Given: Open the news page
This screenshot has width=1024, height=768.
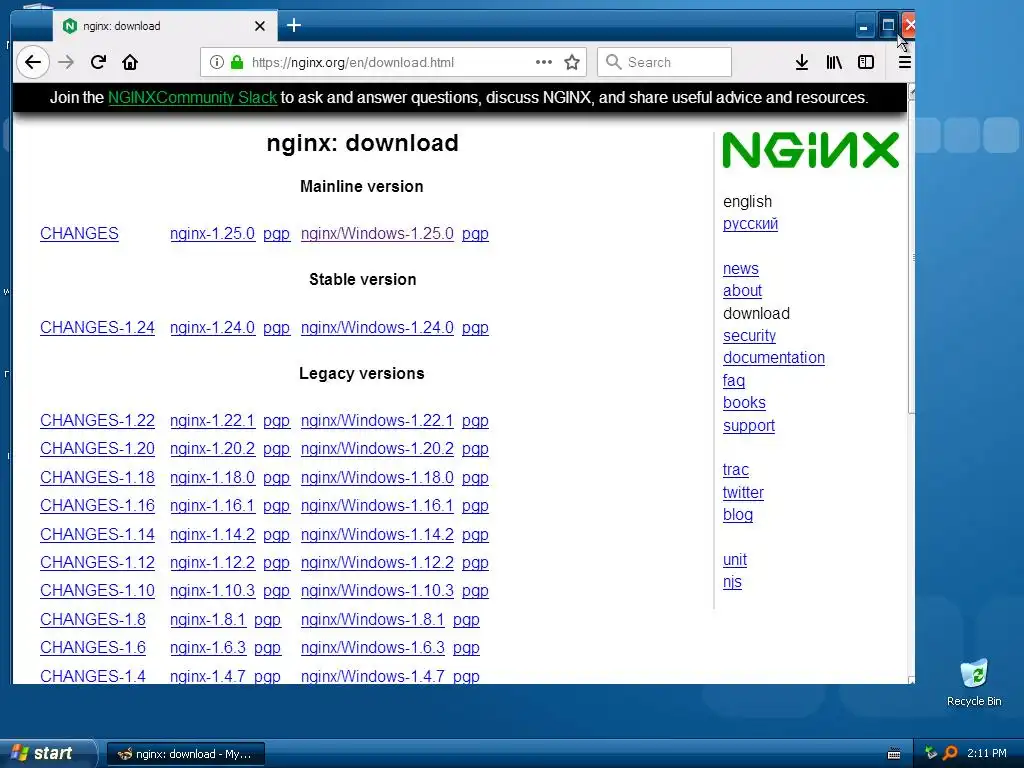Looking at the screenshot, I should [741, 268].
